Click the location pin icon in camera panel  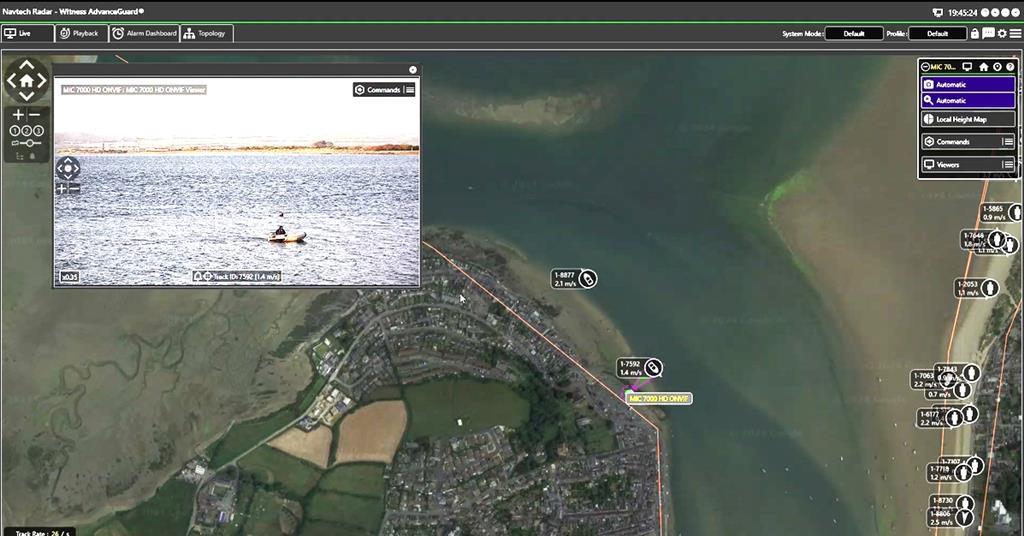(997, 67)
